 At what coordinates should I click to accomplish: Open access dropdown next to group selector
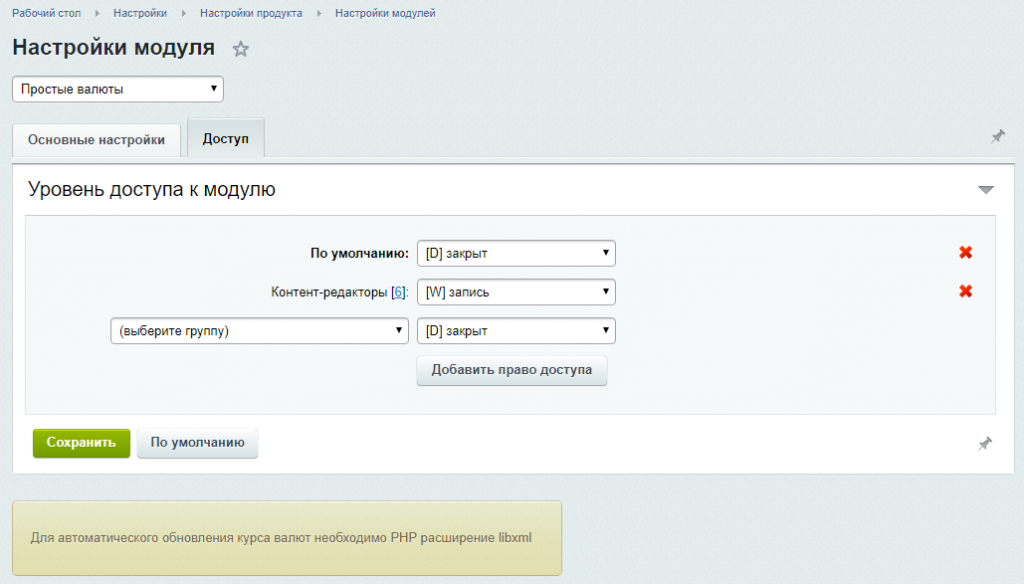pos(516,331)
